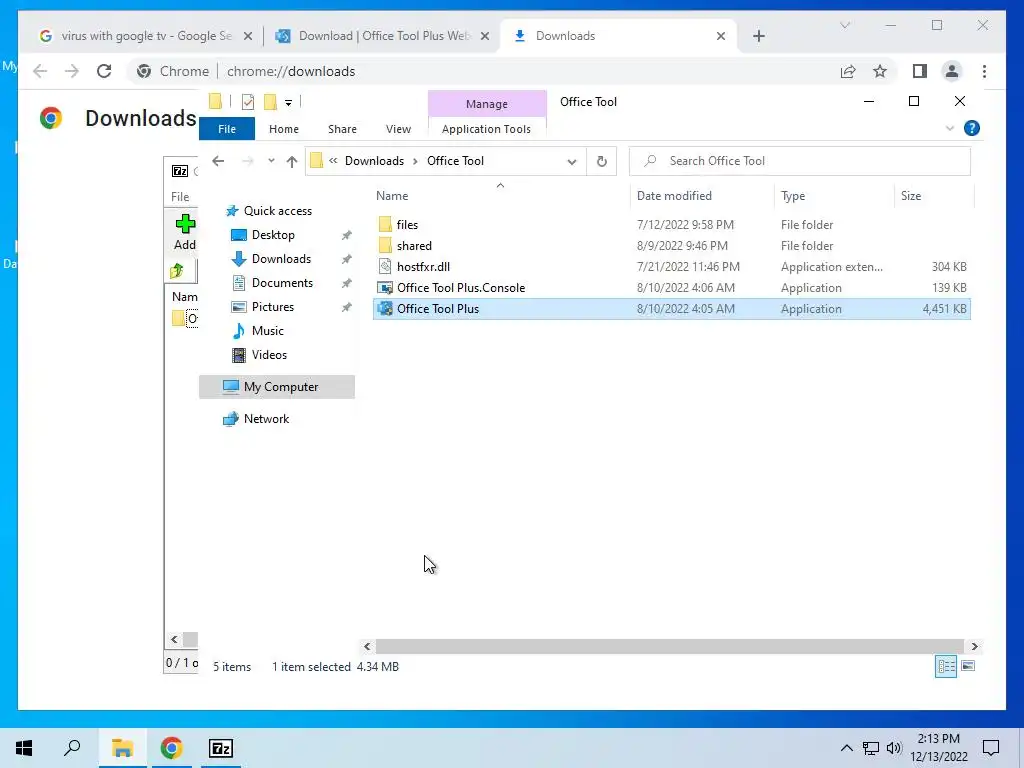Viewport: 1024px width, 768px height.
Task: Click the Manage contextual tab
Action: point(487,104)
